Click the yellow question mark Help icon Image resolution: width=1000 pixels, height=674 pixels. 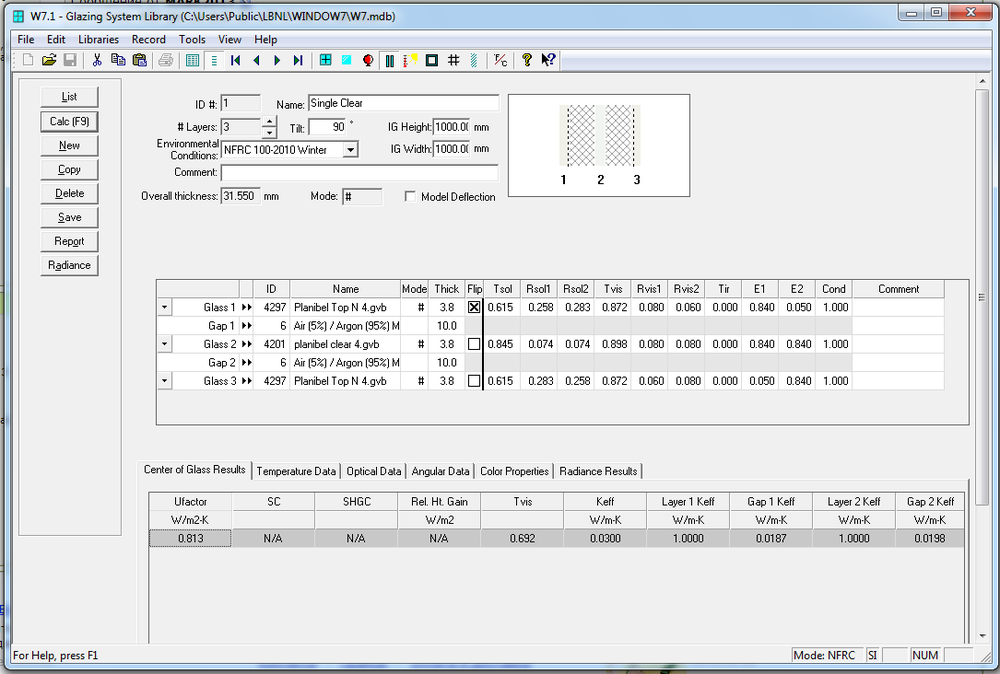click(527, 60)
